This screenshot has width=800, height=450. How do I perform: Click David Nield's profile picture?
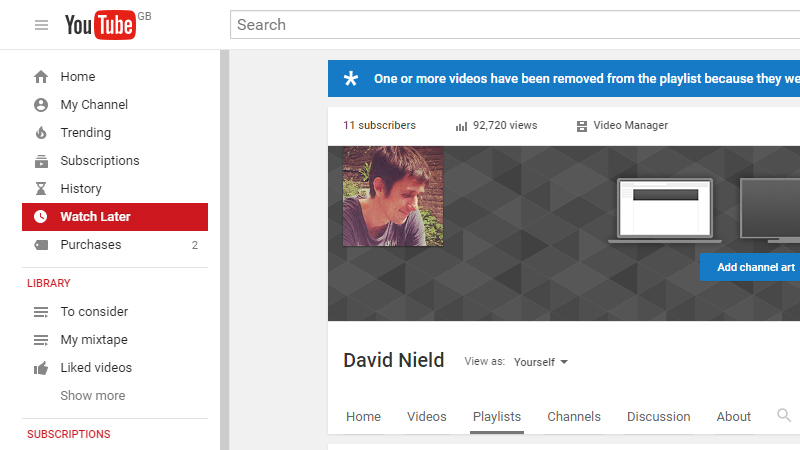click(x=393, y=196)
